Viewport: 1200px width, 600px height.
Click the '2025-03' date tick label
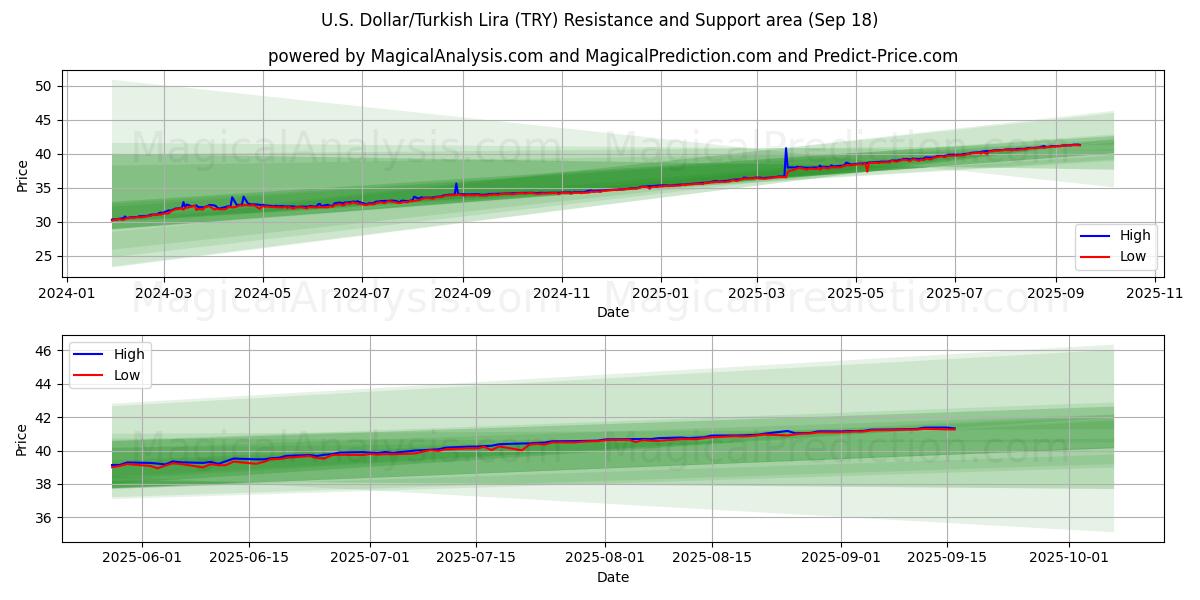point(756,293)
